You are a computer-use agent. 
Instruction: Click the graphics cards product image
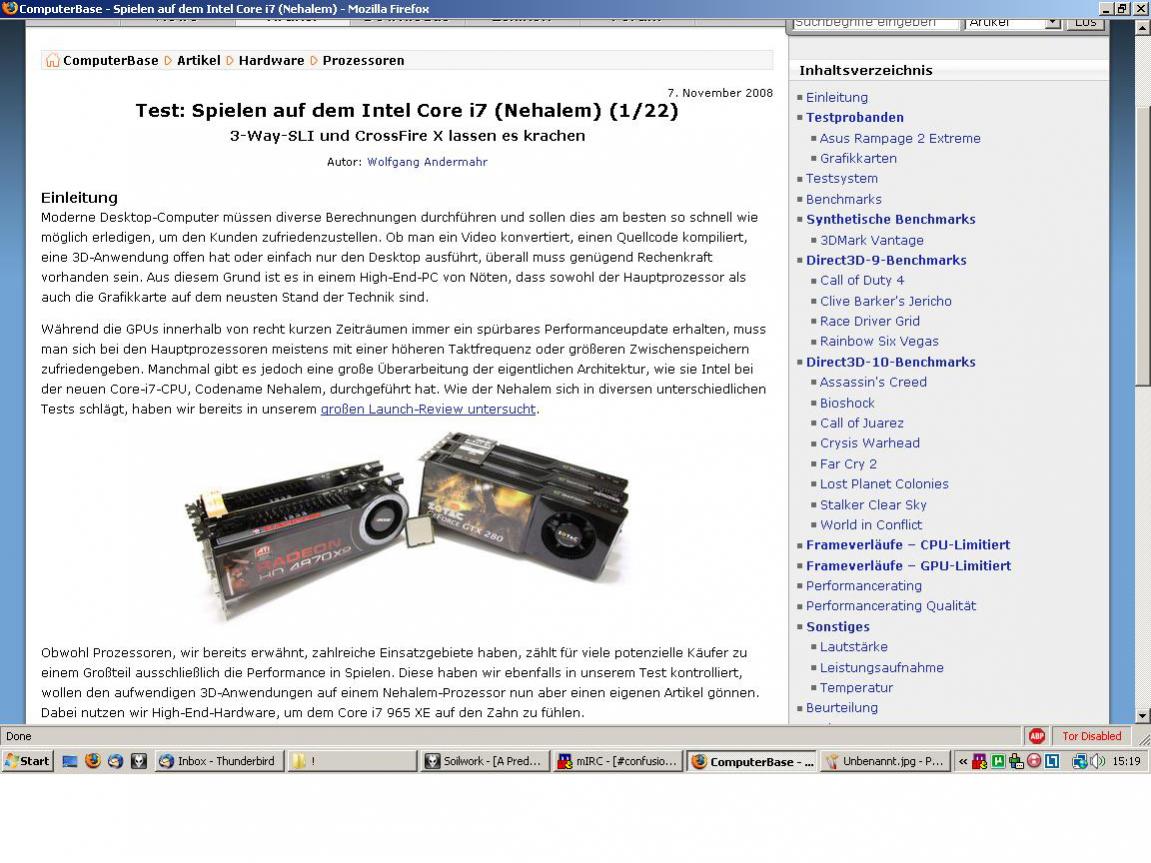pos(407,527)
